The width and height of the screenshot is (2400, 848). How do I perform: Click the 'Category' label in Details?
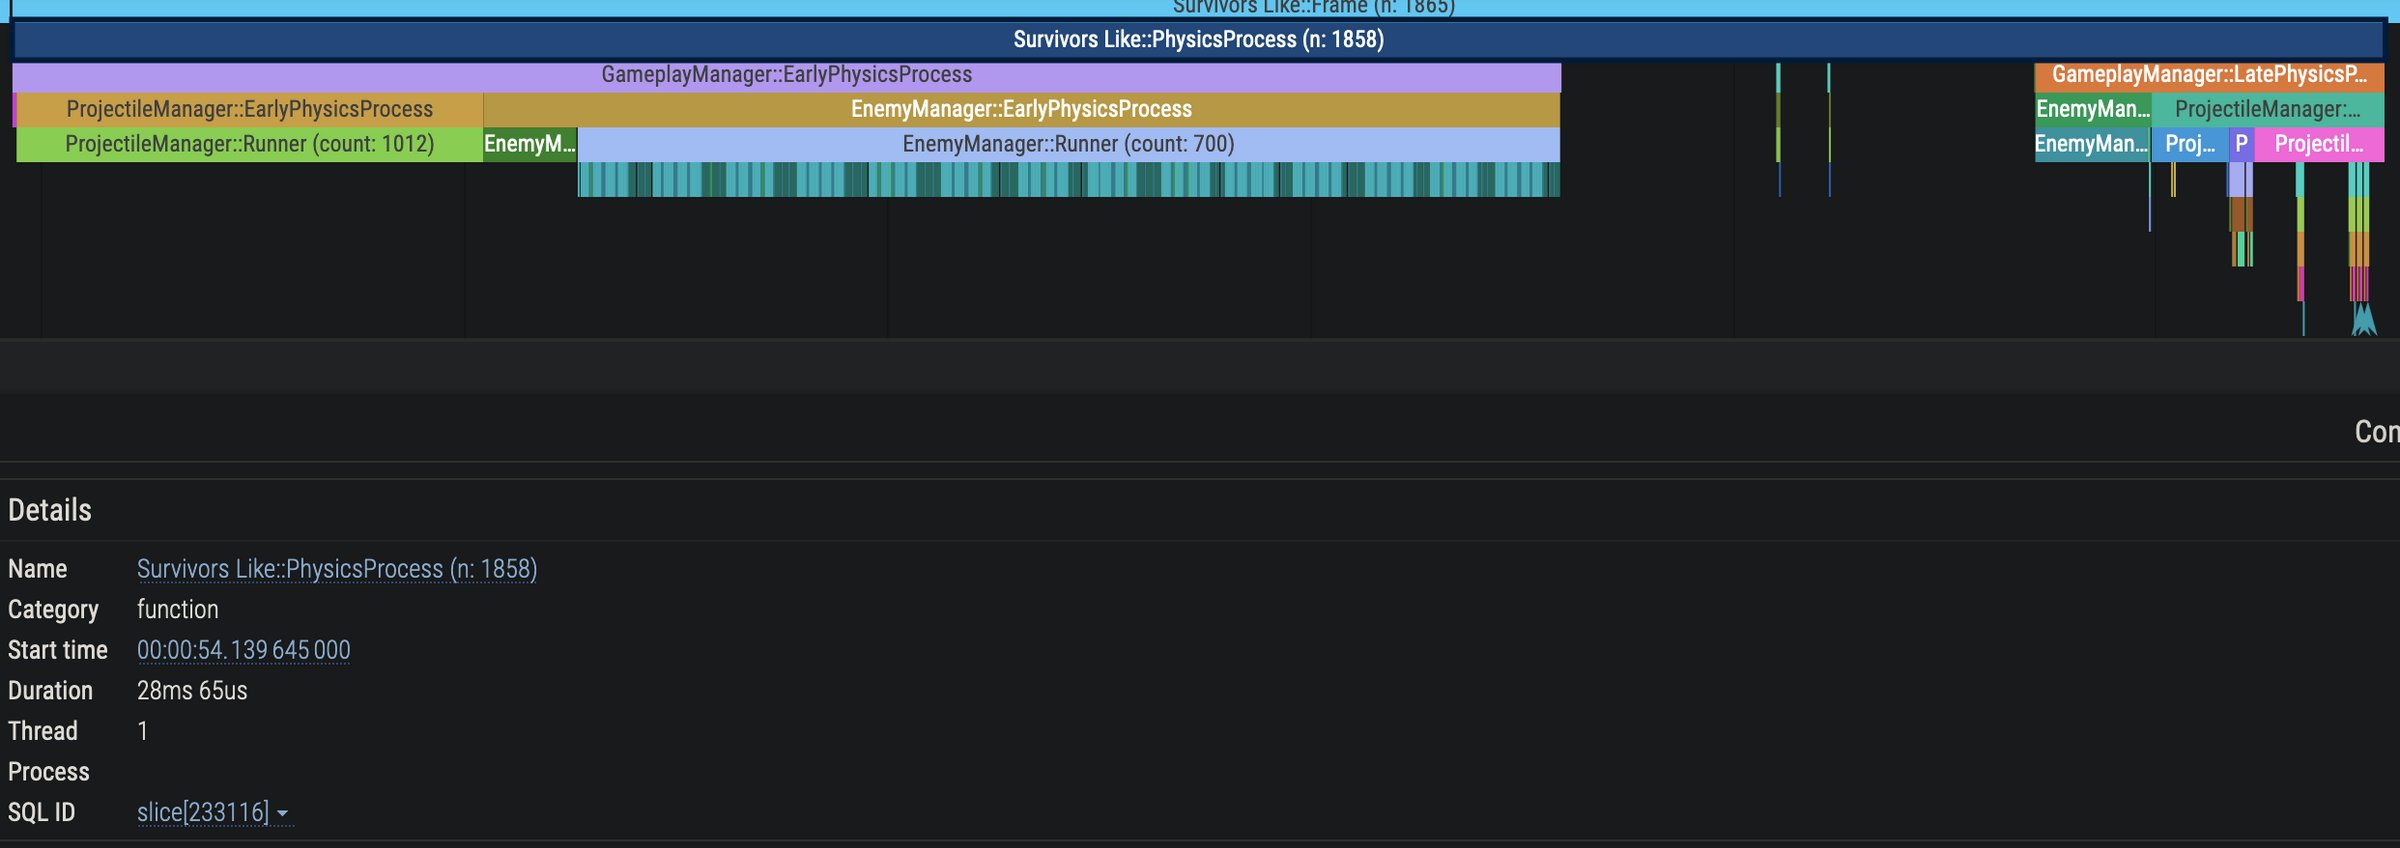point(53,610)
